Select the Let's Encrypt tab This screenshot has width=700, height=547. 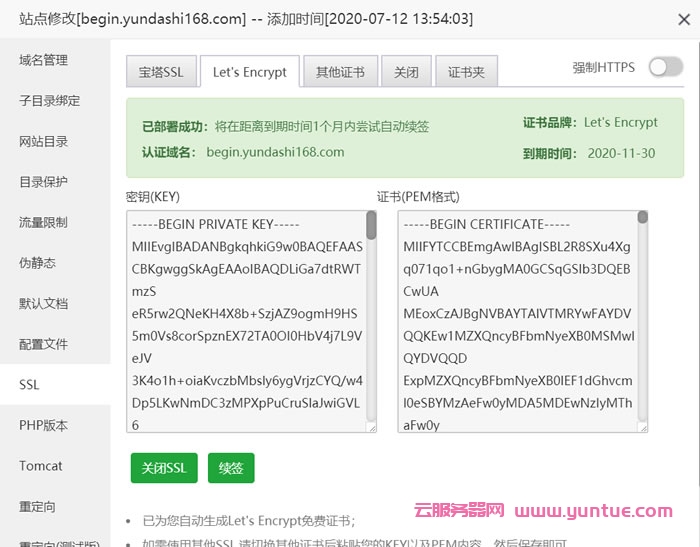tap(249, 72)
